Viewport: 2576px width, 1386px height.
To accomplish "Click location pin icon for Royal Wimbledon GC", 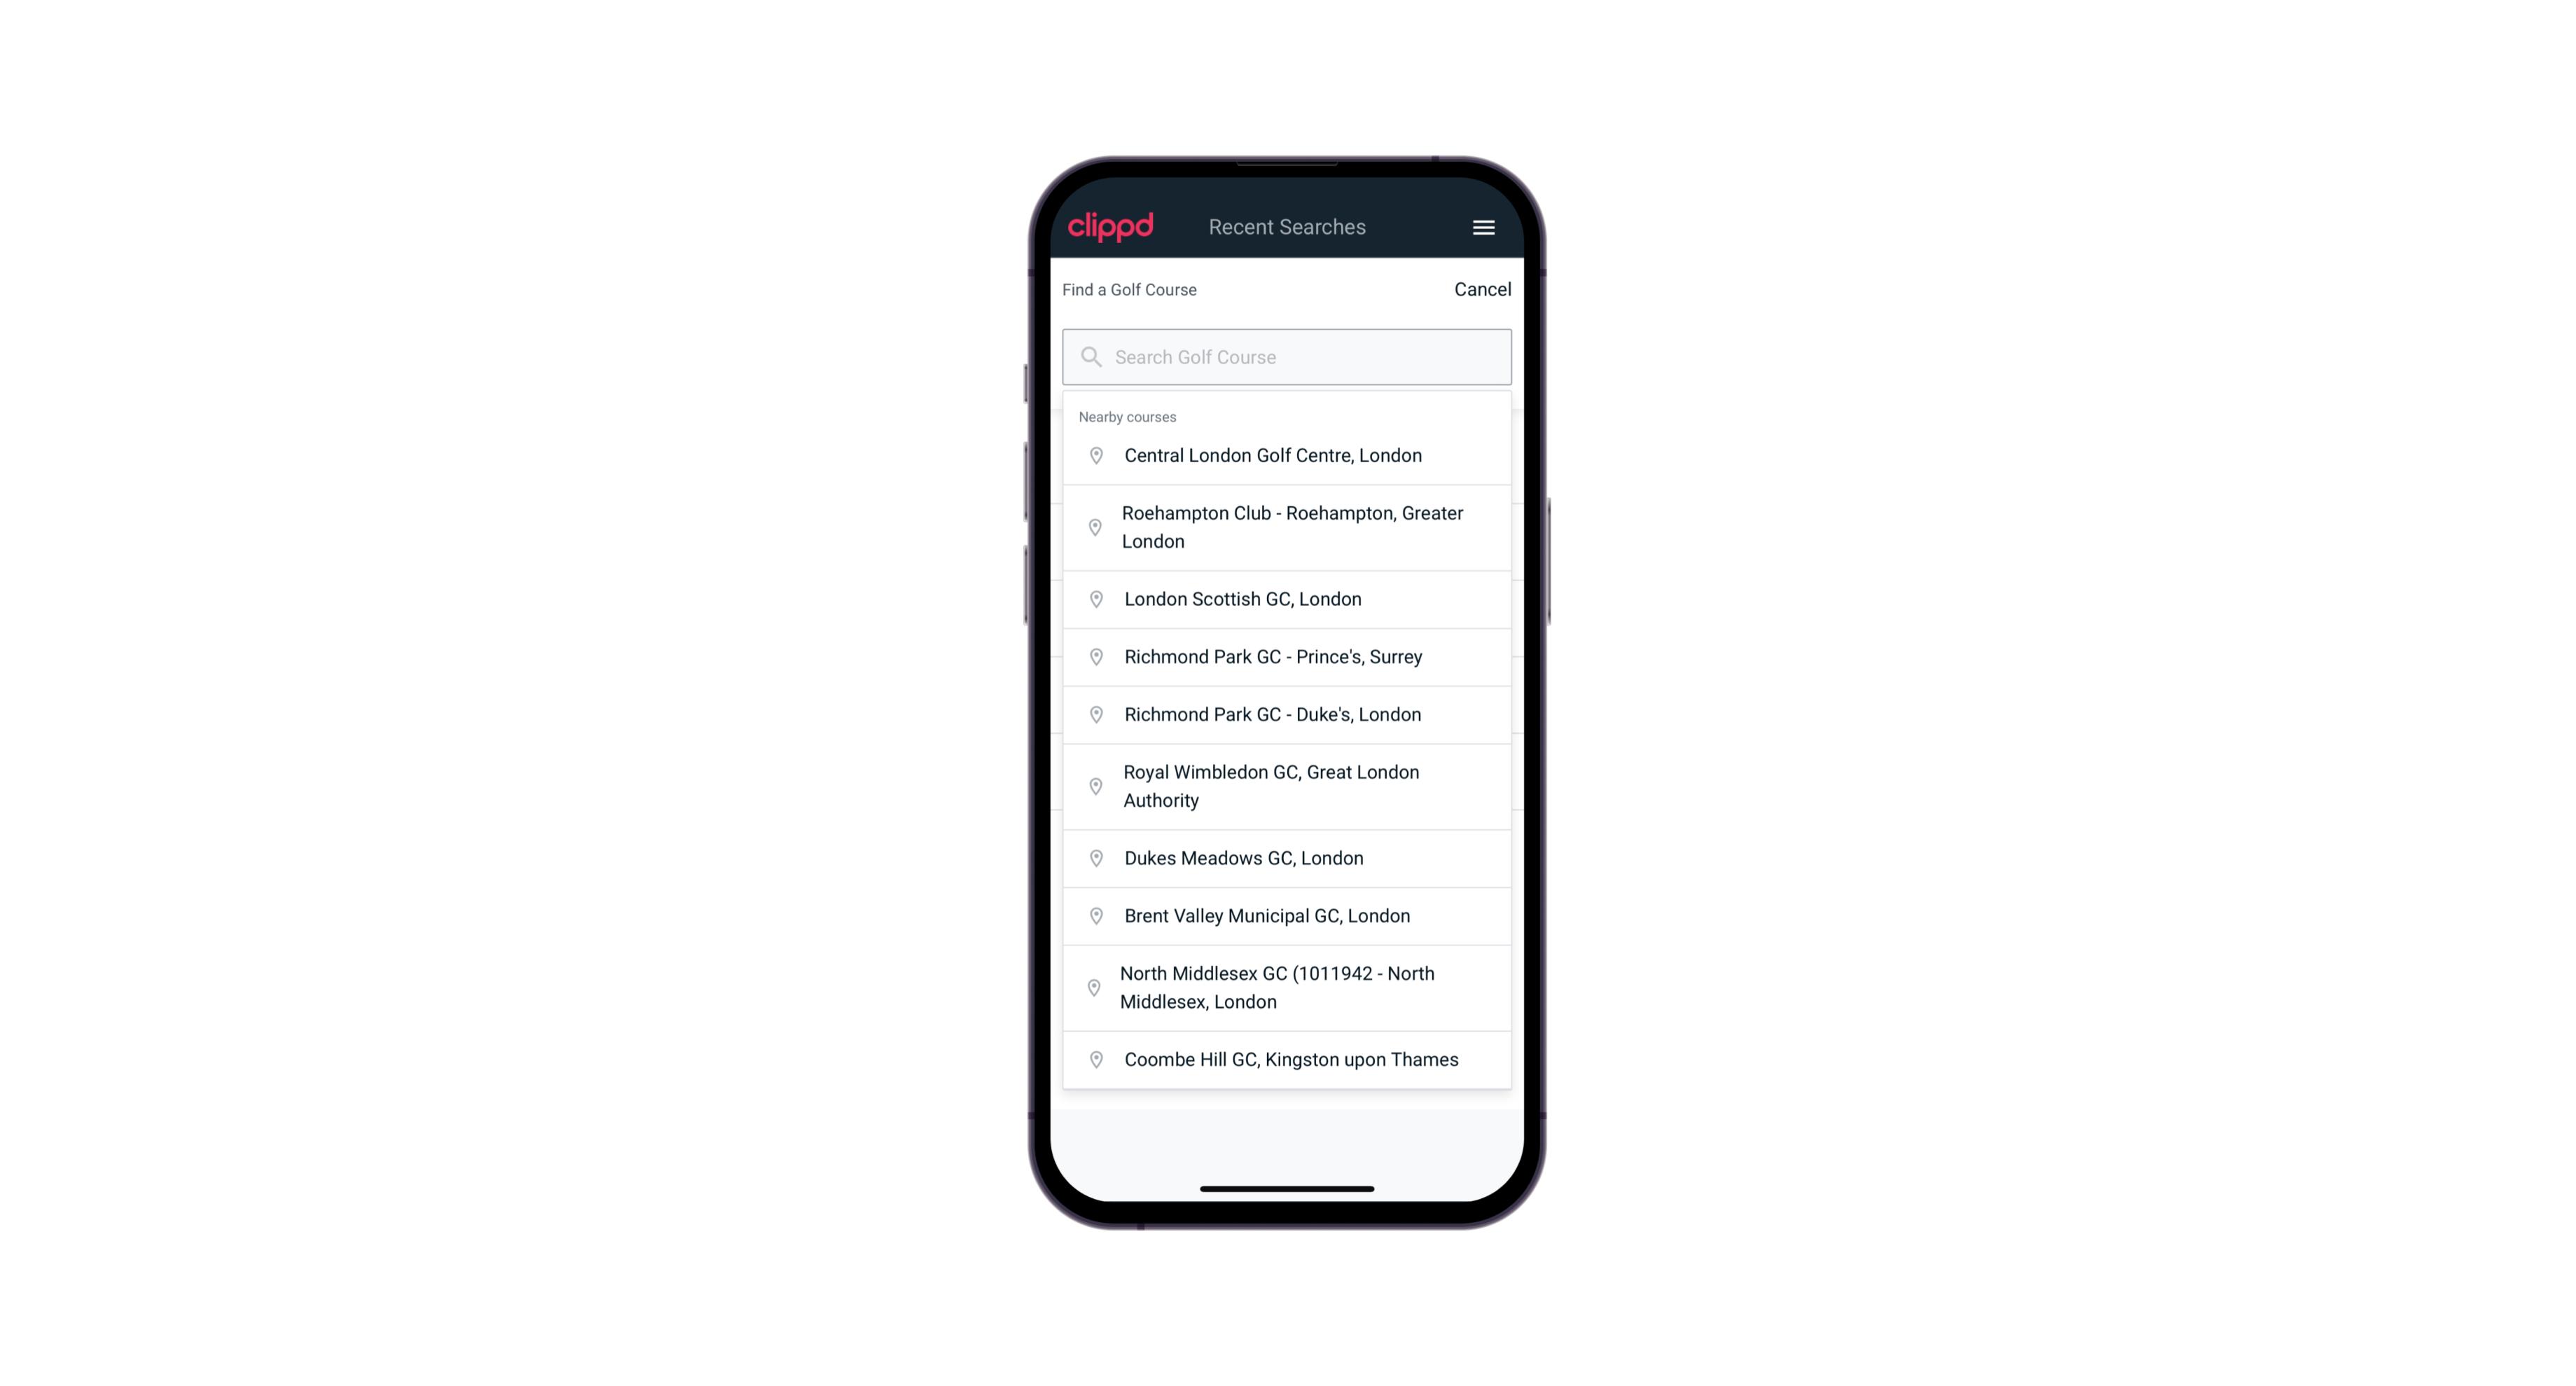I will click(x=1092, y=785).
